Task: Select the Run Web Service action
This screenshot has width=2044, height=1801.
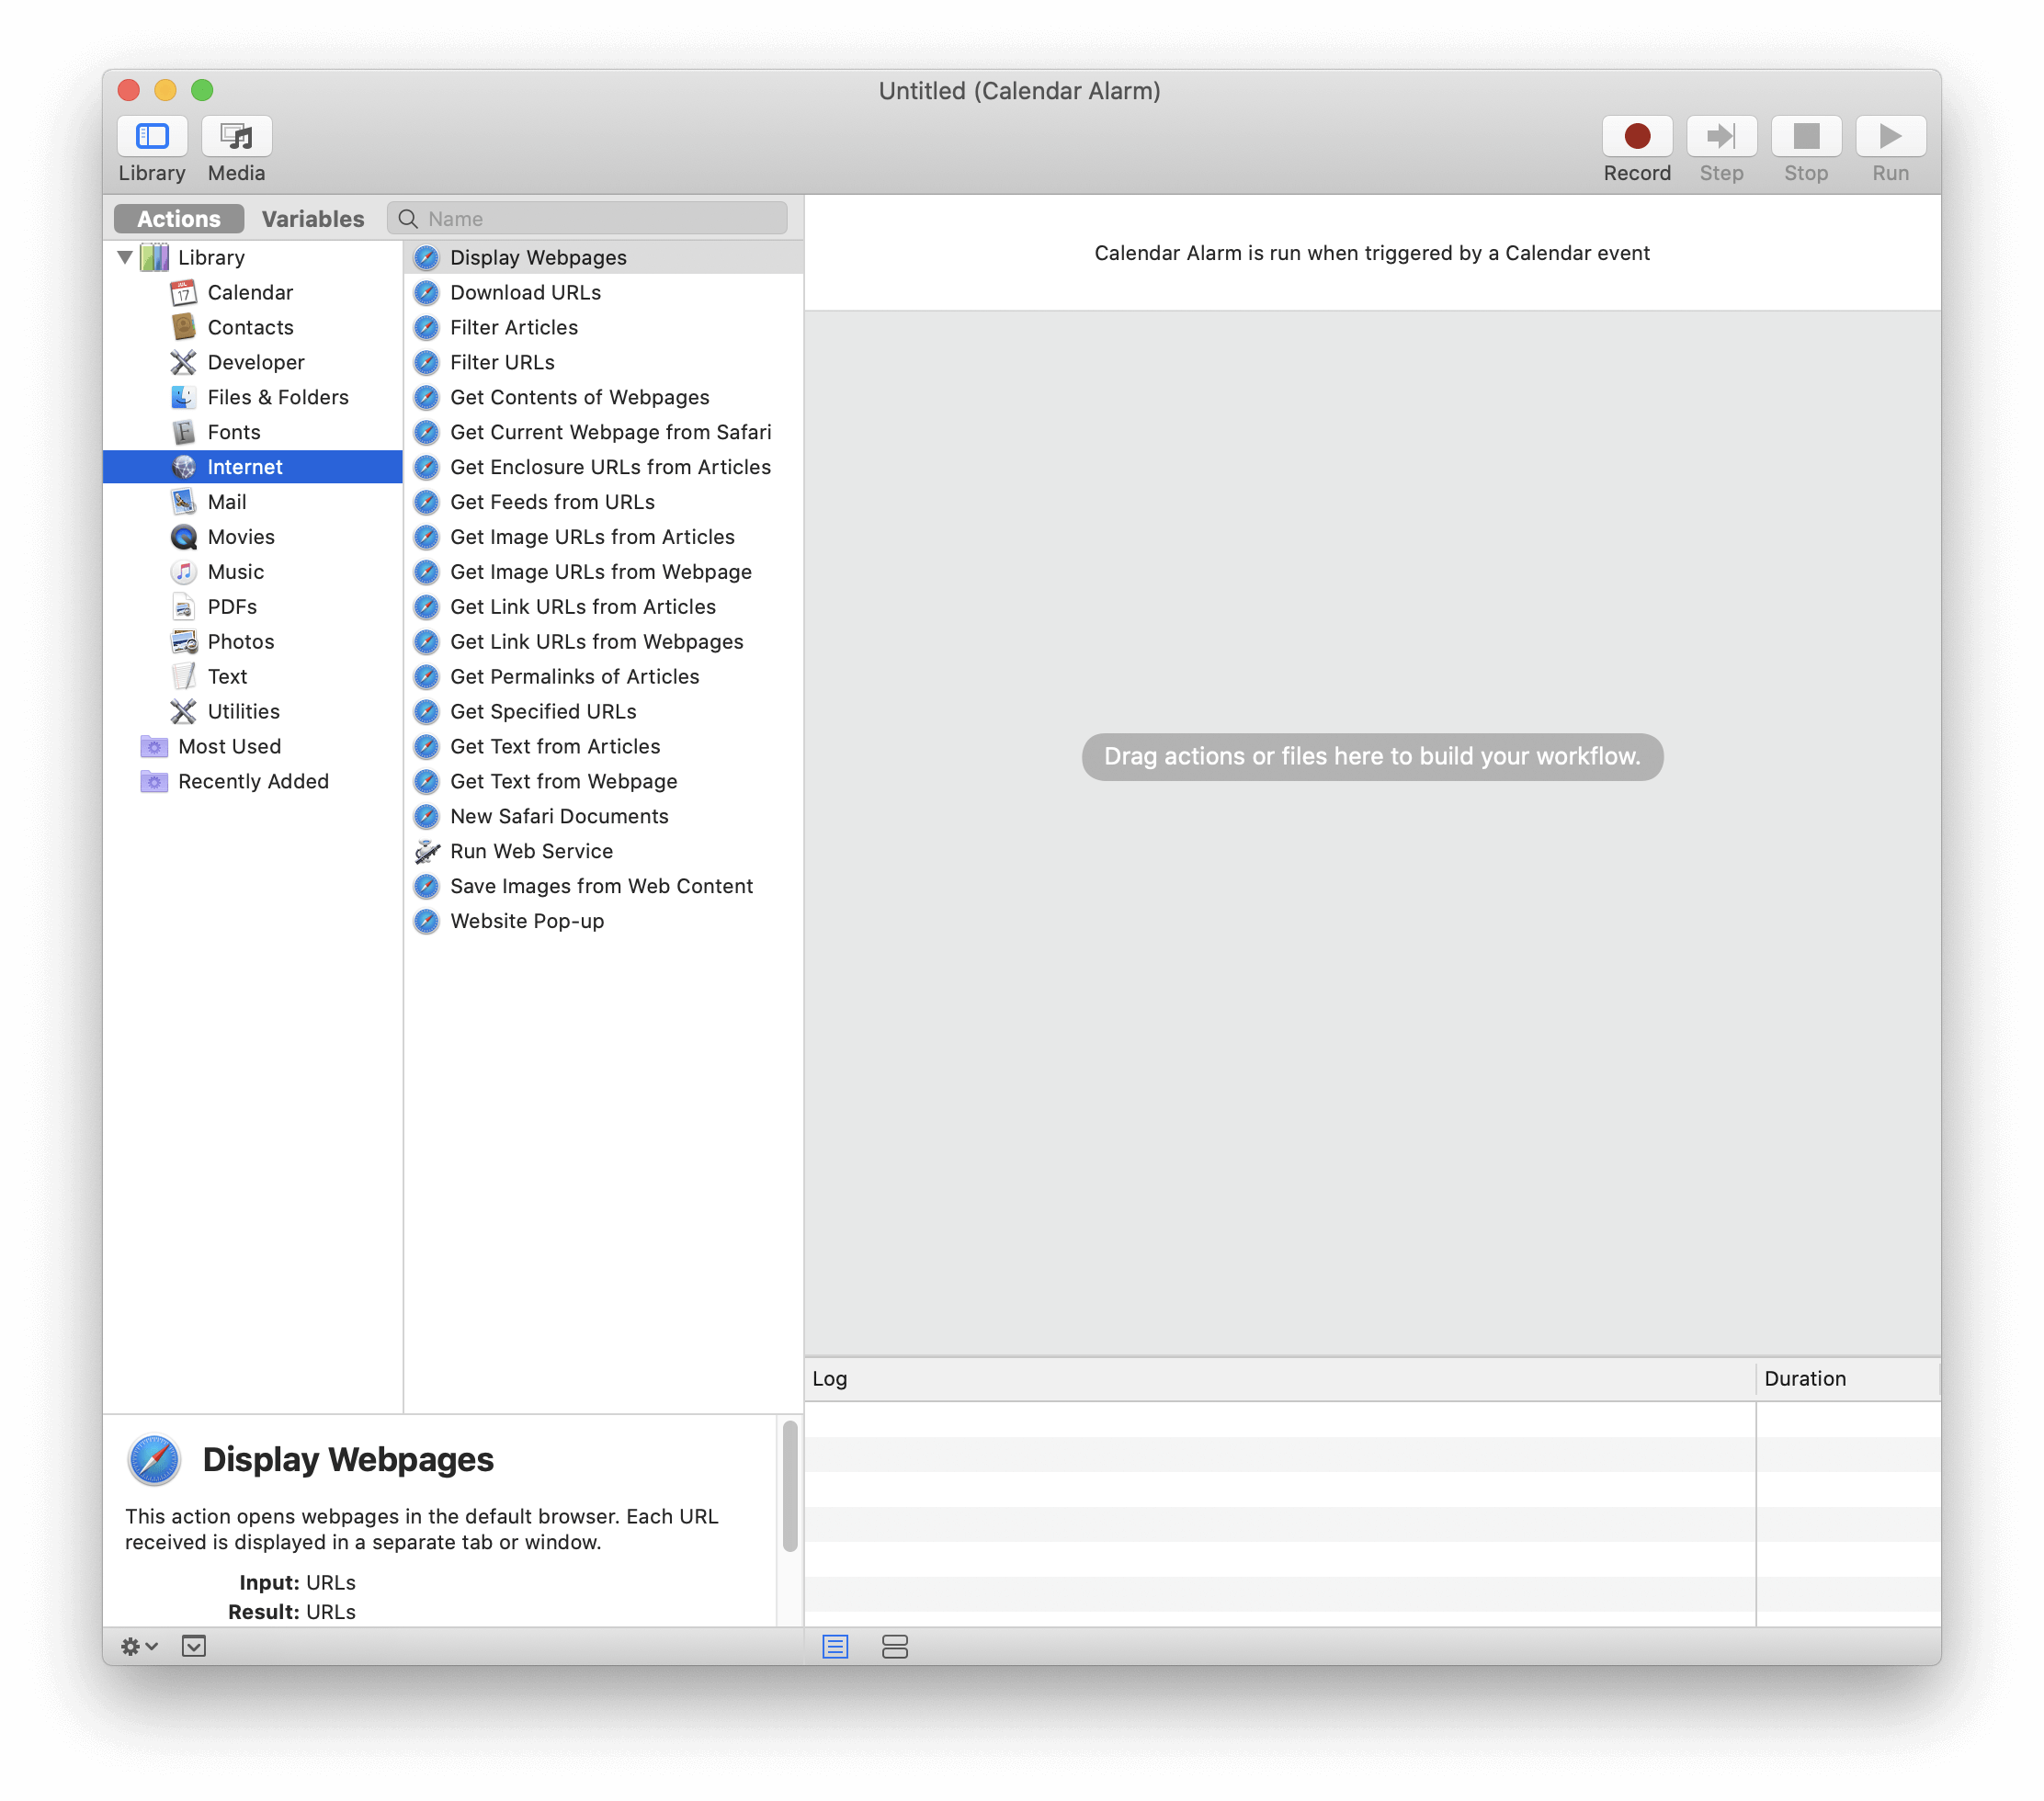Action: (x=531, y=851)
